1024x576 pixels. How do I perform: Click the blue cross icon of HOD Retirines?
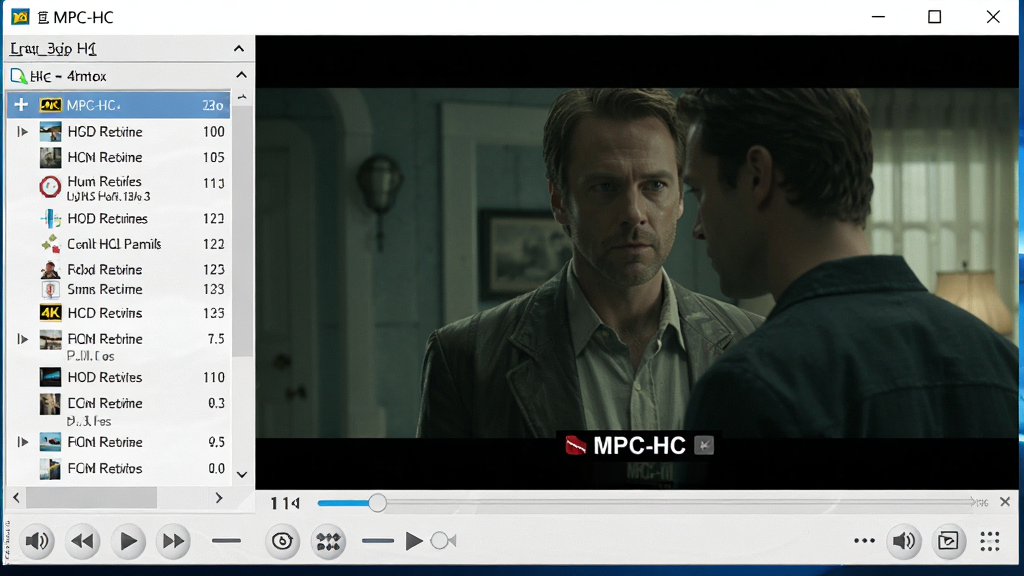50,218
